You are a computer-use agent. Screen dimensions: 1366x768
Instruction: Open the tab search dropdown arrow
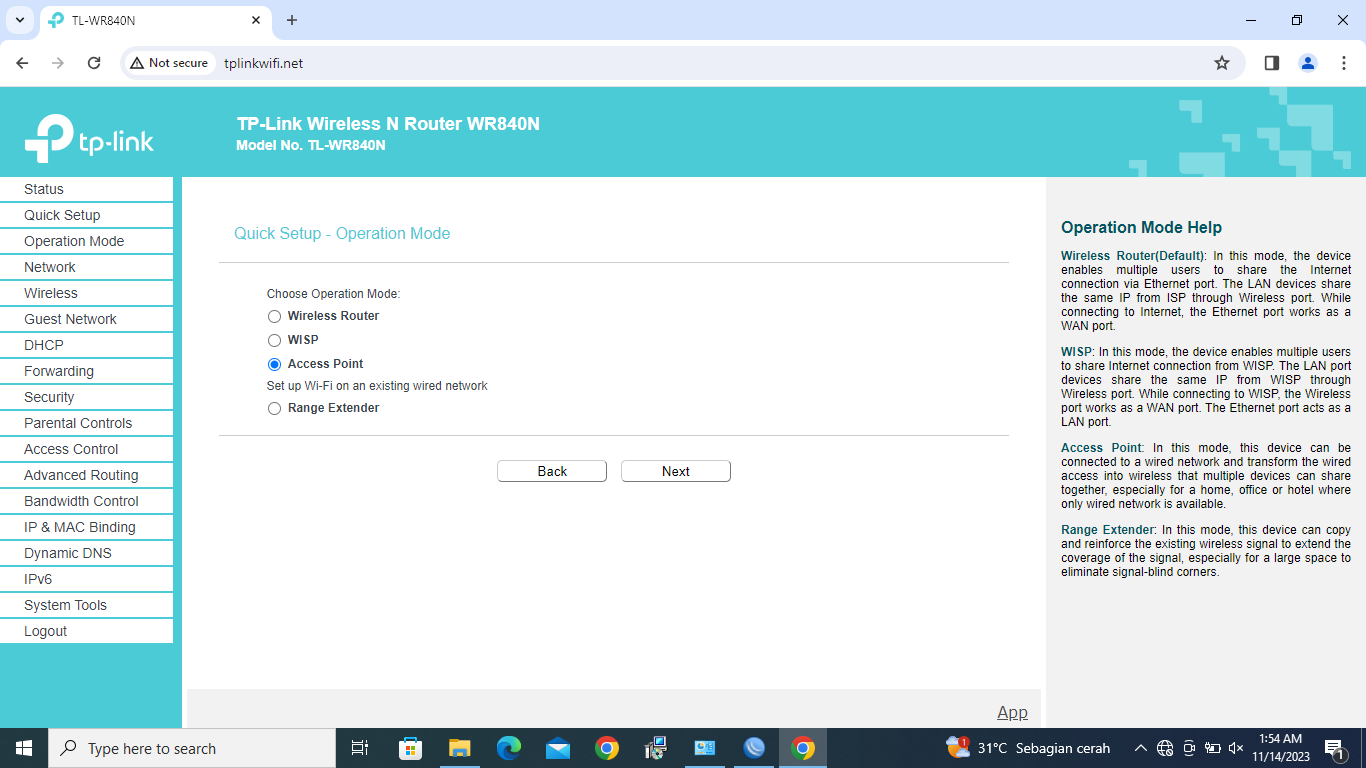point(19,20)
